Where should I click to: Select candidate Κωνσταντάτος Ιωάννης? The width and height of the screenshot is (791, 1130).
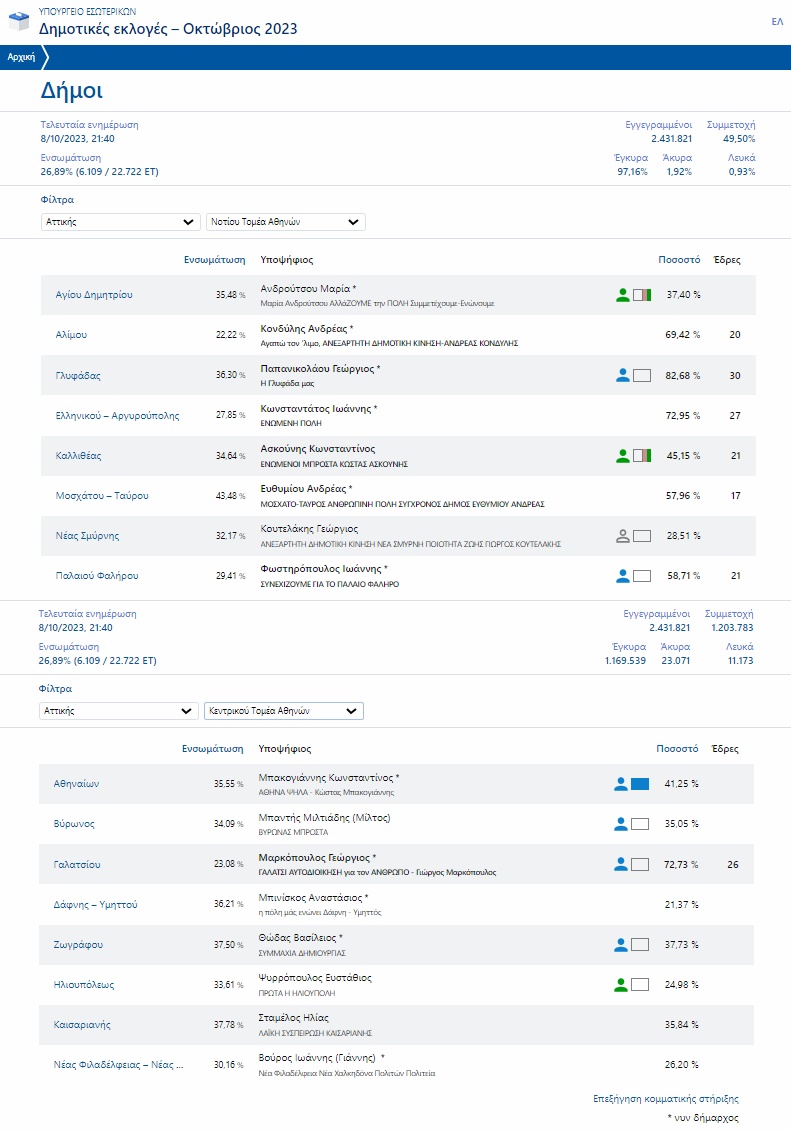coord(318,409)
